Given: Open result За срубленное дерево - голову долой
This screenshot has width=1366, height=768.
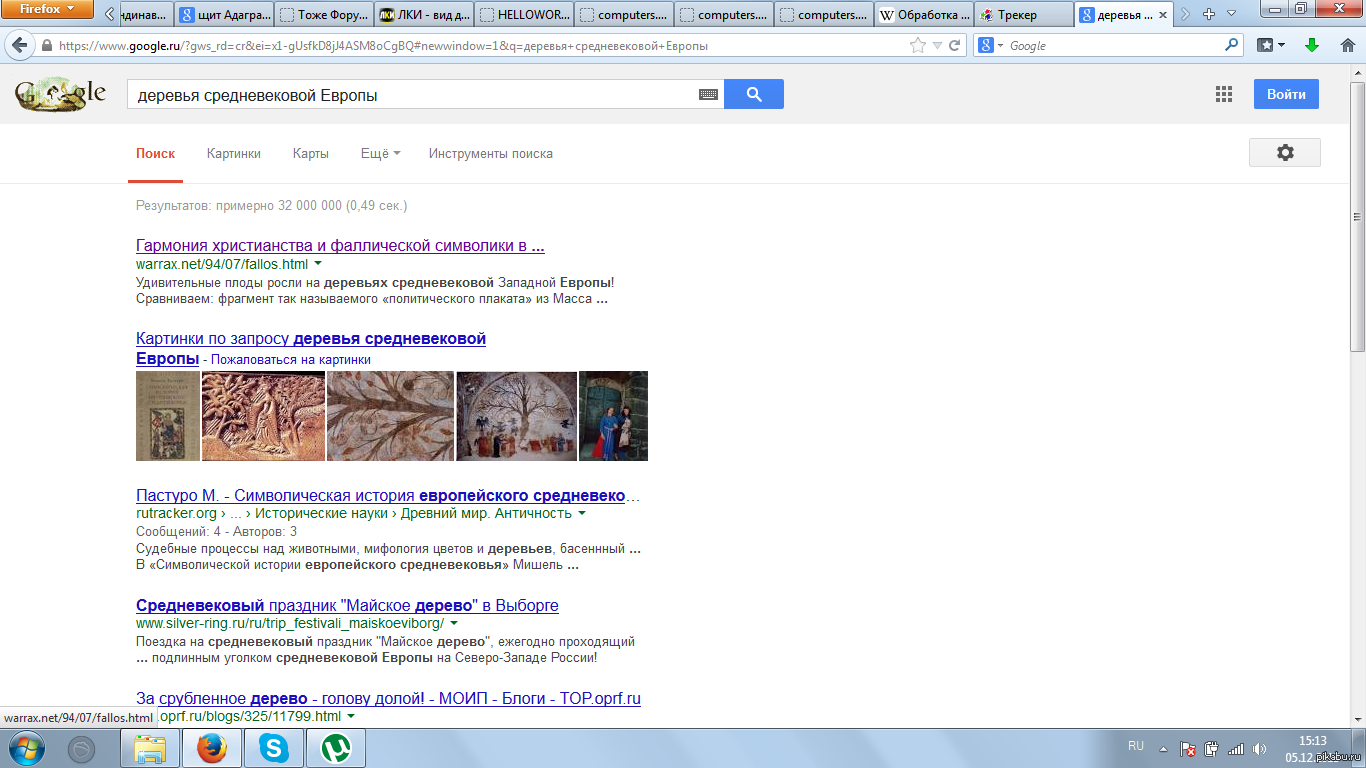Looking at the screenshot, I should click(388, 699).
